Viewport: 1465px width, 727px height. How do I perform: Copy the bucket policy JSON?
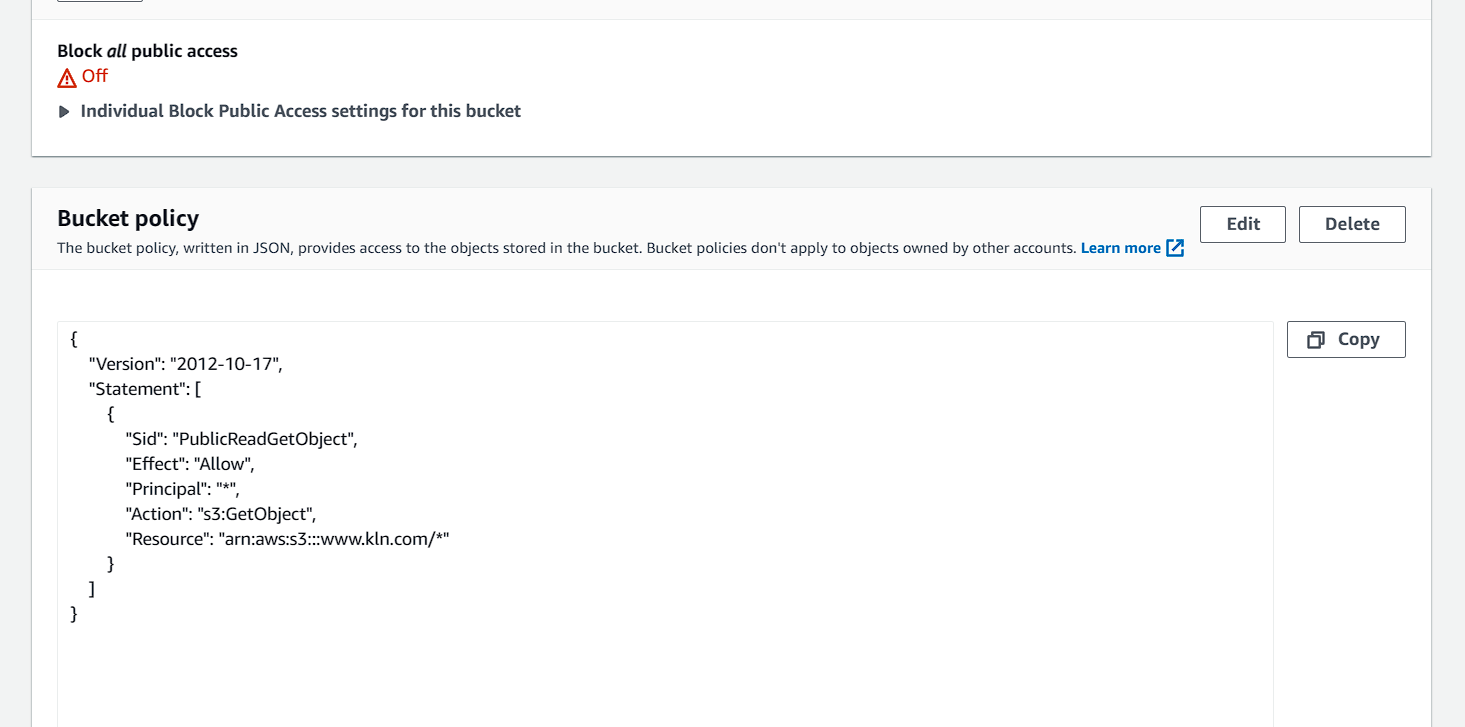[x=1346, y=339]
